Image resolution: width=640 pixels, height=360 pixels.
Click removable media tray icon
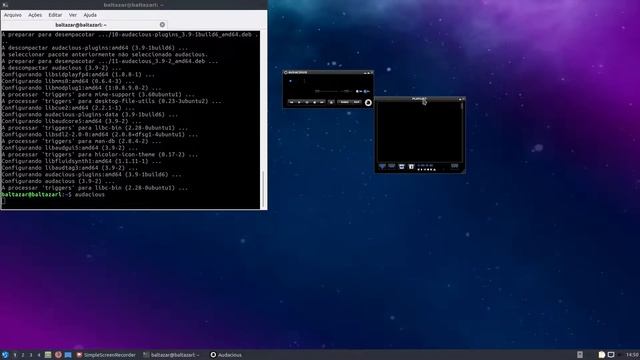click(x=580, y=355)
